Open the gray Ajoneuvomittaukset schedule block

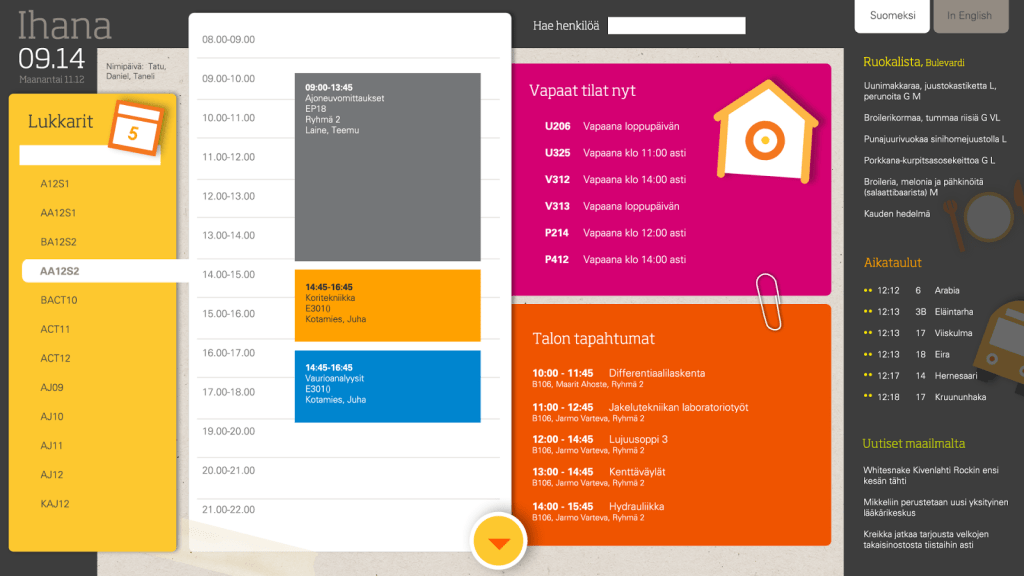pos(387,167)
